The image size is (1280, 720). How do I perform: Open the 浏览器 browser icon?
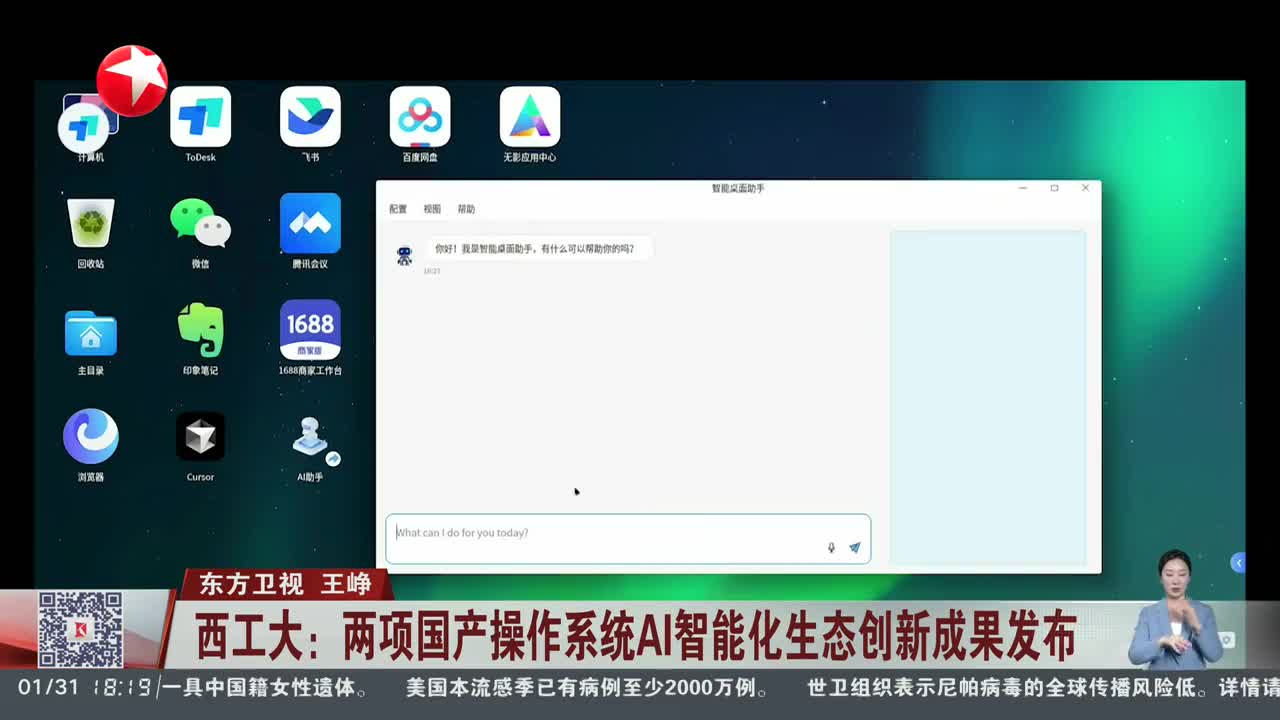pyautogui.click(x=91, y=438)
